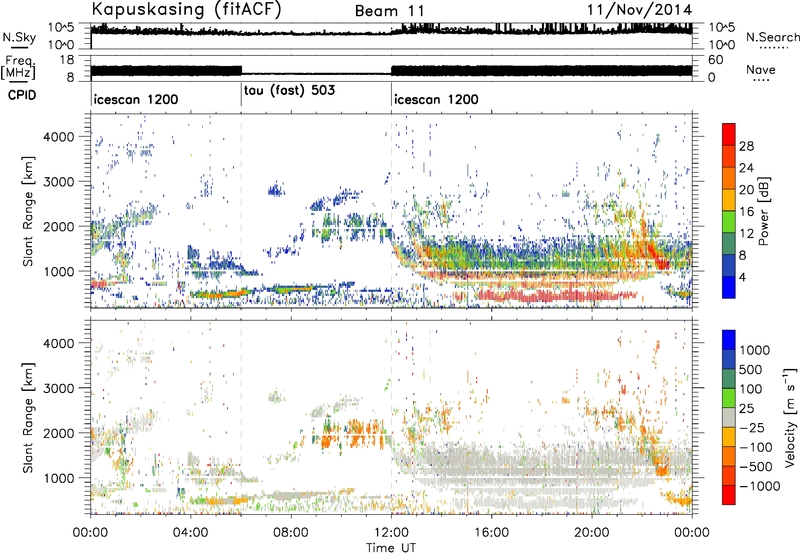The image size is (800, 554).
Task: Click the '60' Nave axis value
Action: (716, 60)
